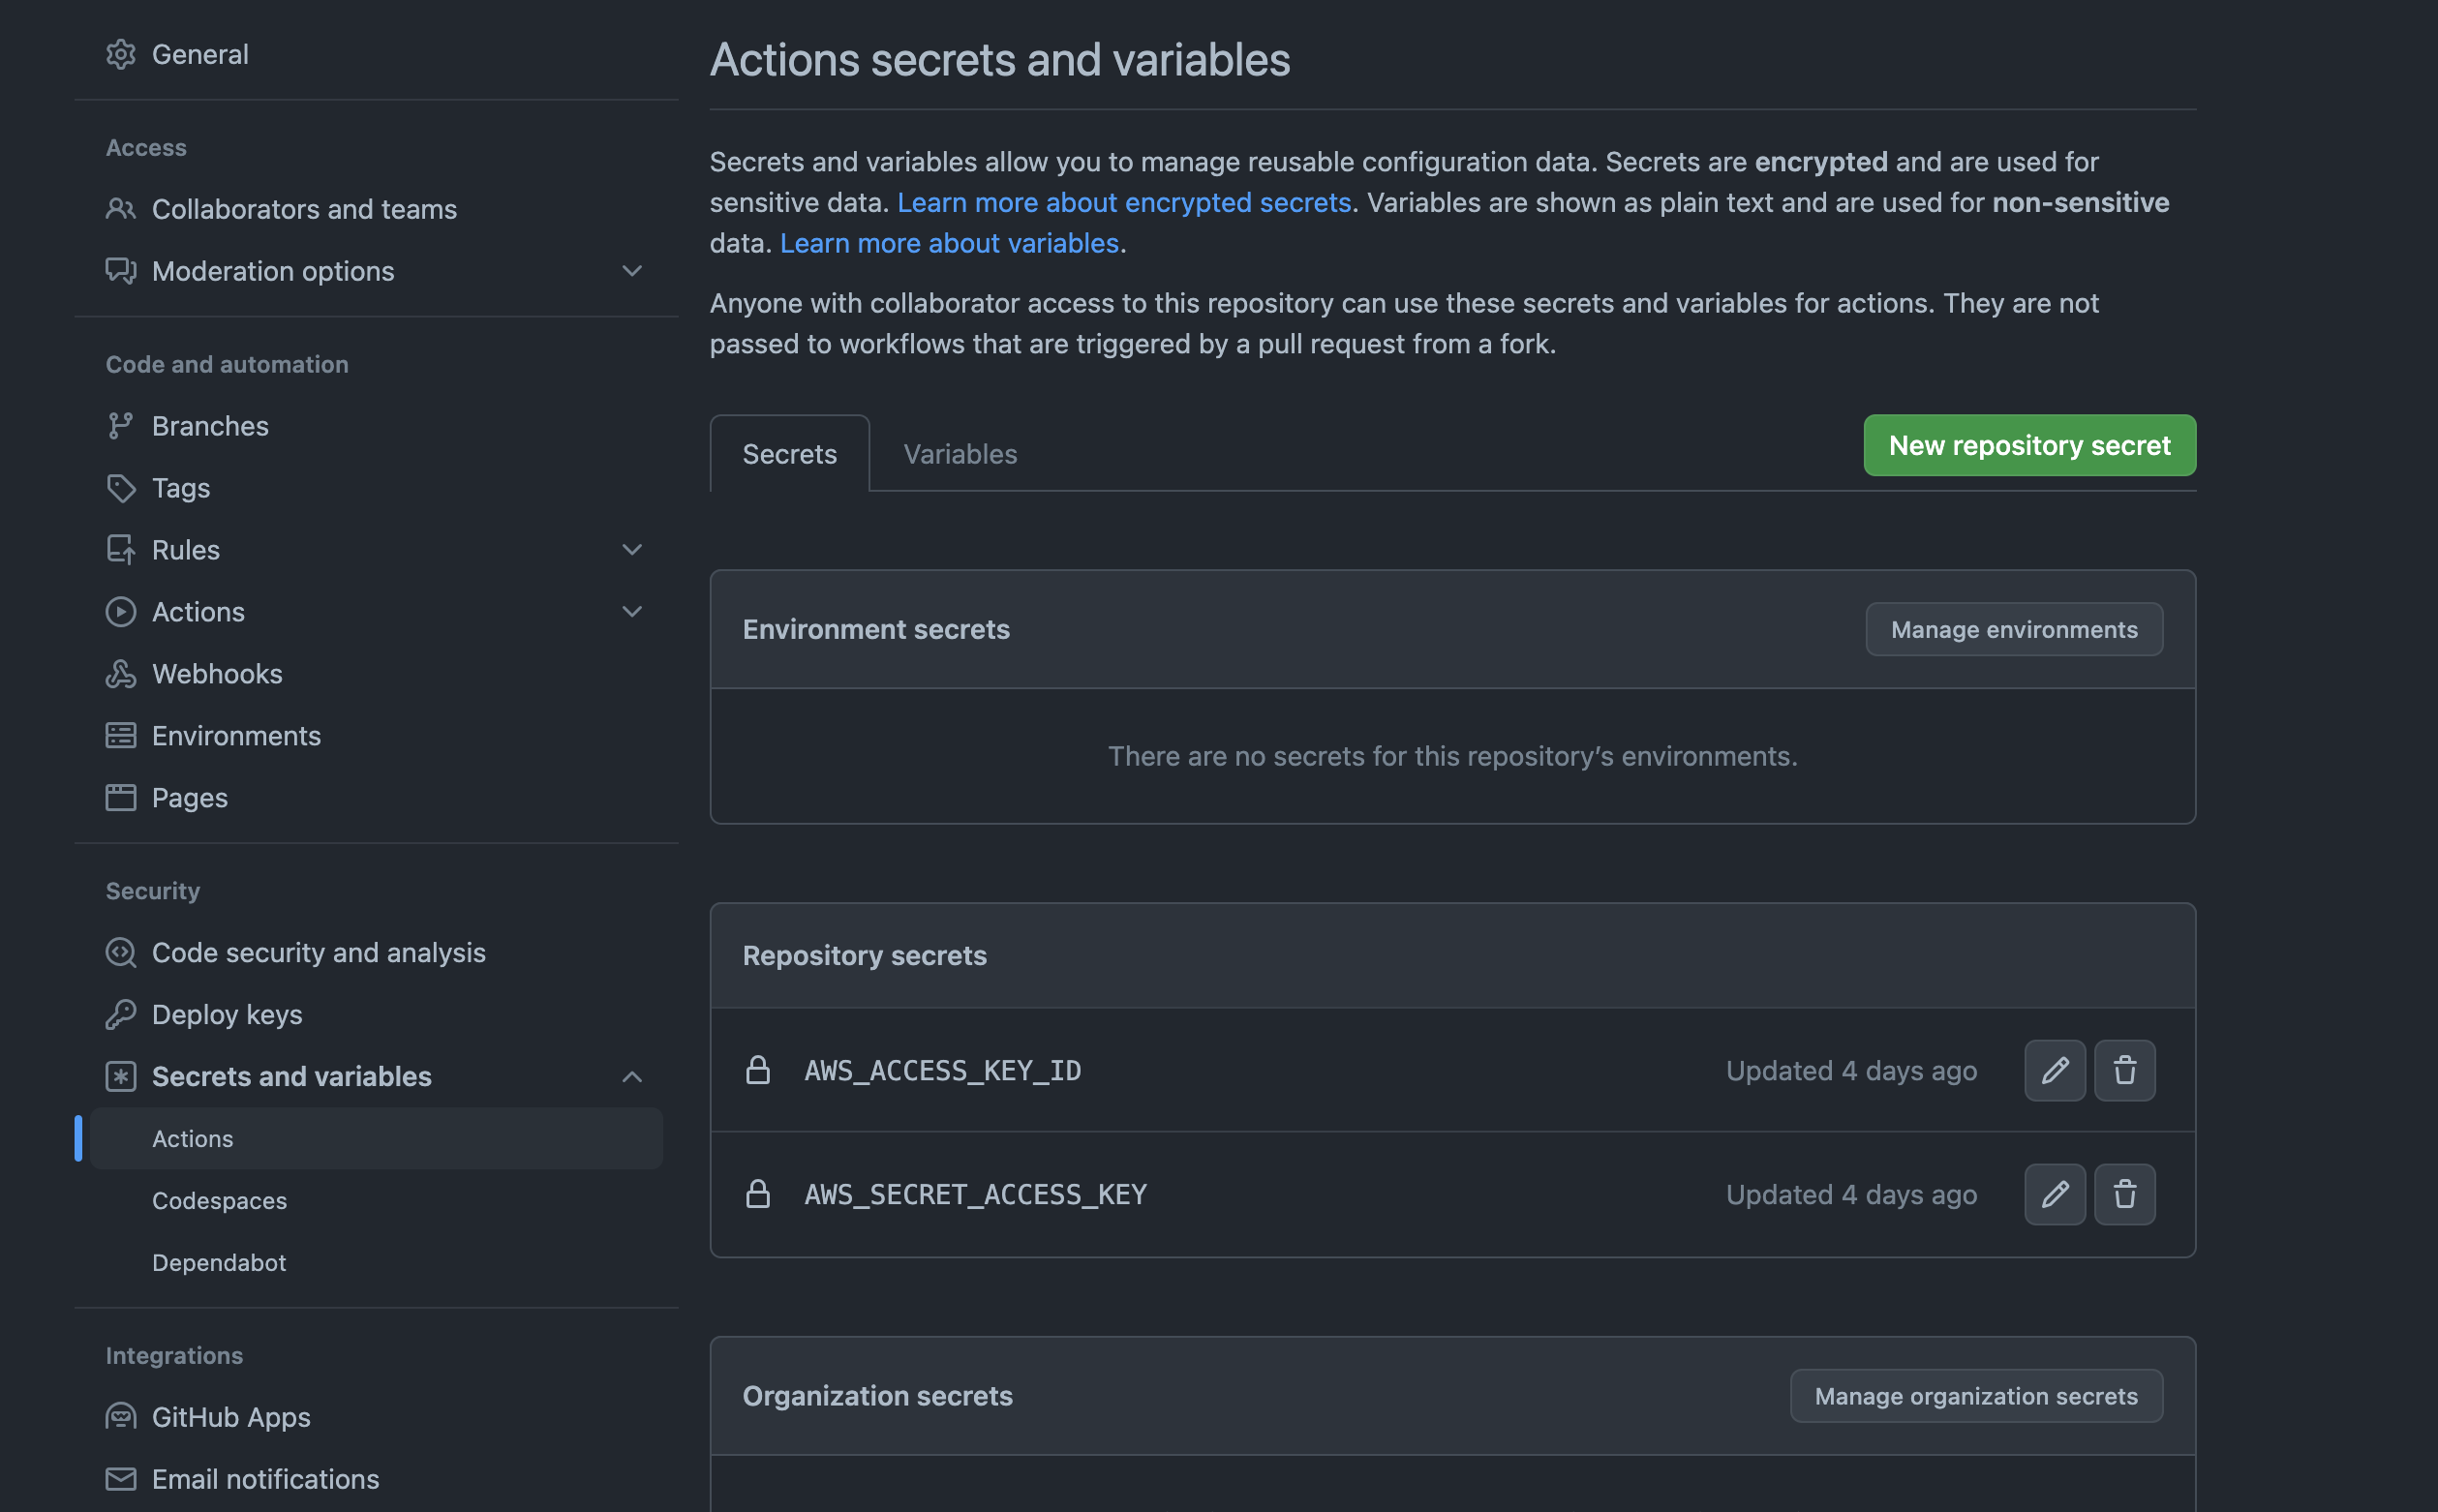This screenshot has height=1512, width=2438.
Task: Click the Tags icon in the sidebar
Action: [x=120, y=488]
